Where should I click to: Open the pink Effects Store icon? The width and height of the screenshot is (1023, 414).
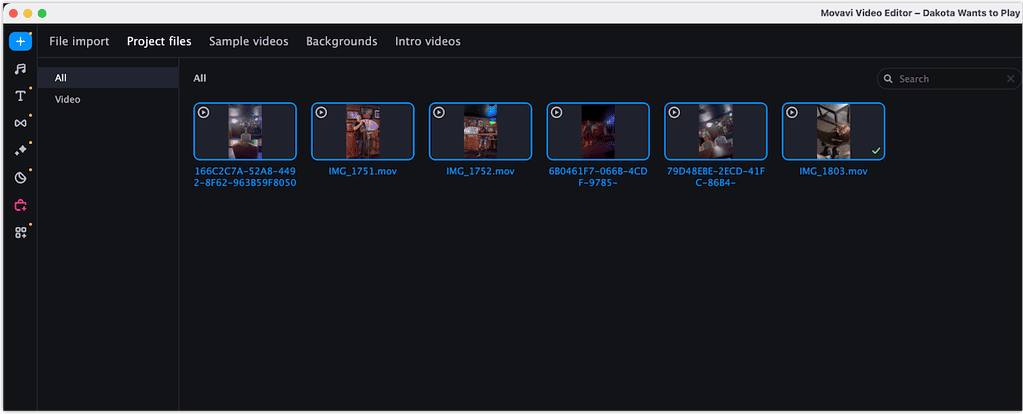(20, 205)
